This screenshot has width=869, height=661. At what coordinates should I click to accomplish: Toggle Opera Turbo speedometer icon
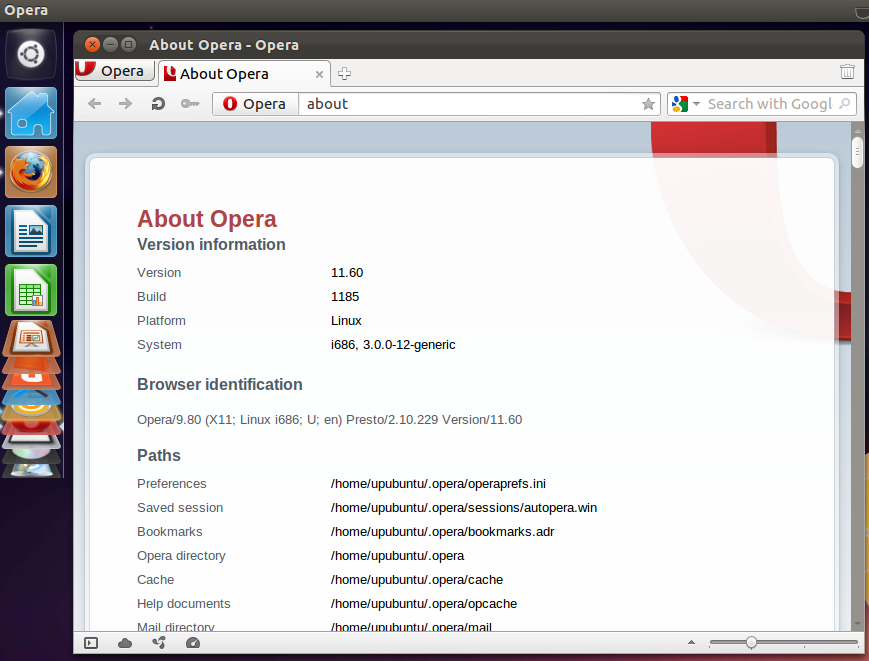click(193, 643)
